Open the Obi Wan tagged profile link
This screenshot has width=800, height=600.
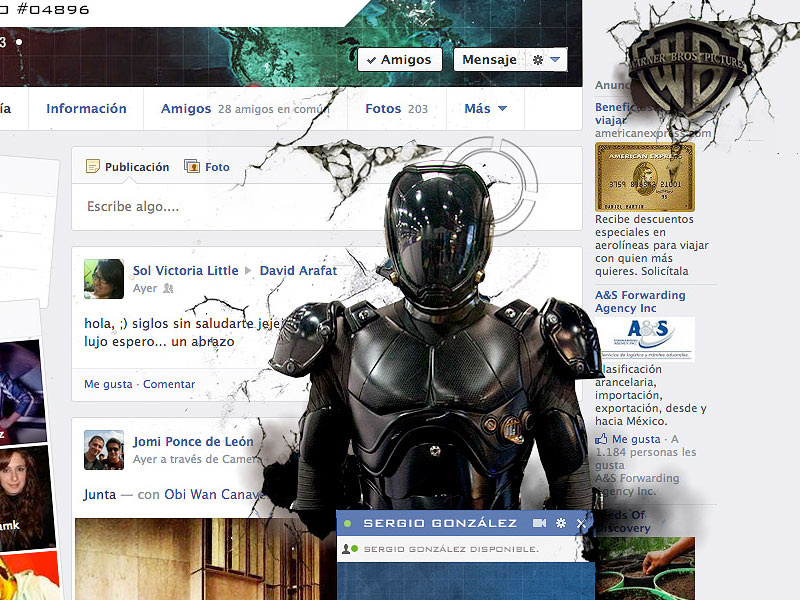[214, 494]
